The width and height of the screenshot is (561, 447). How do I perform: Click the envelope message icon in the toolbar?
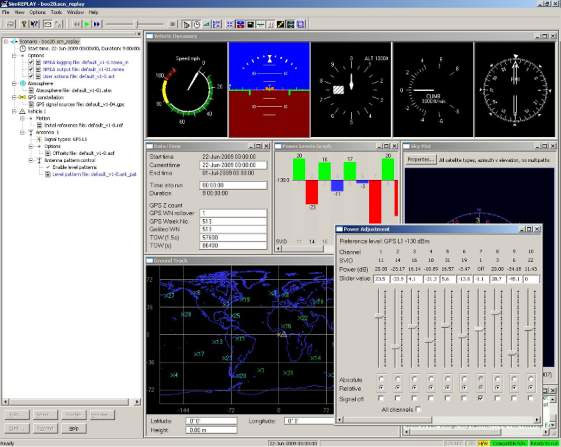click(47, 24)
